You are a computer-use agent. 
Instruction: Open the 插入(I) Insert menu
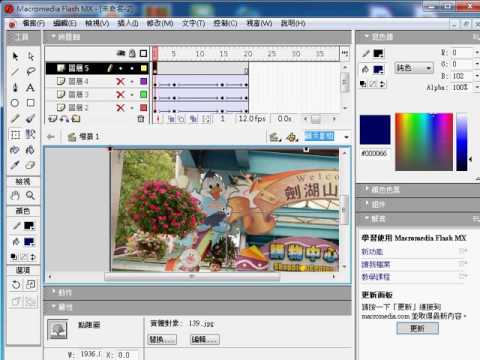click(128, 23)
